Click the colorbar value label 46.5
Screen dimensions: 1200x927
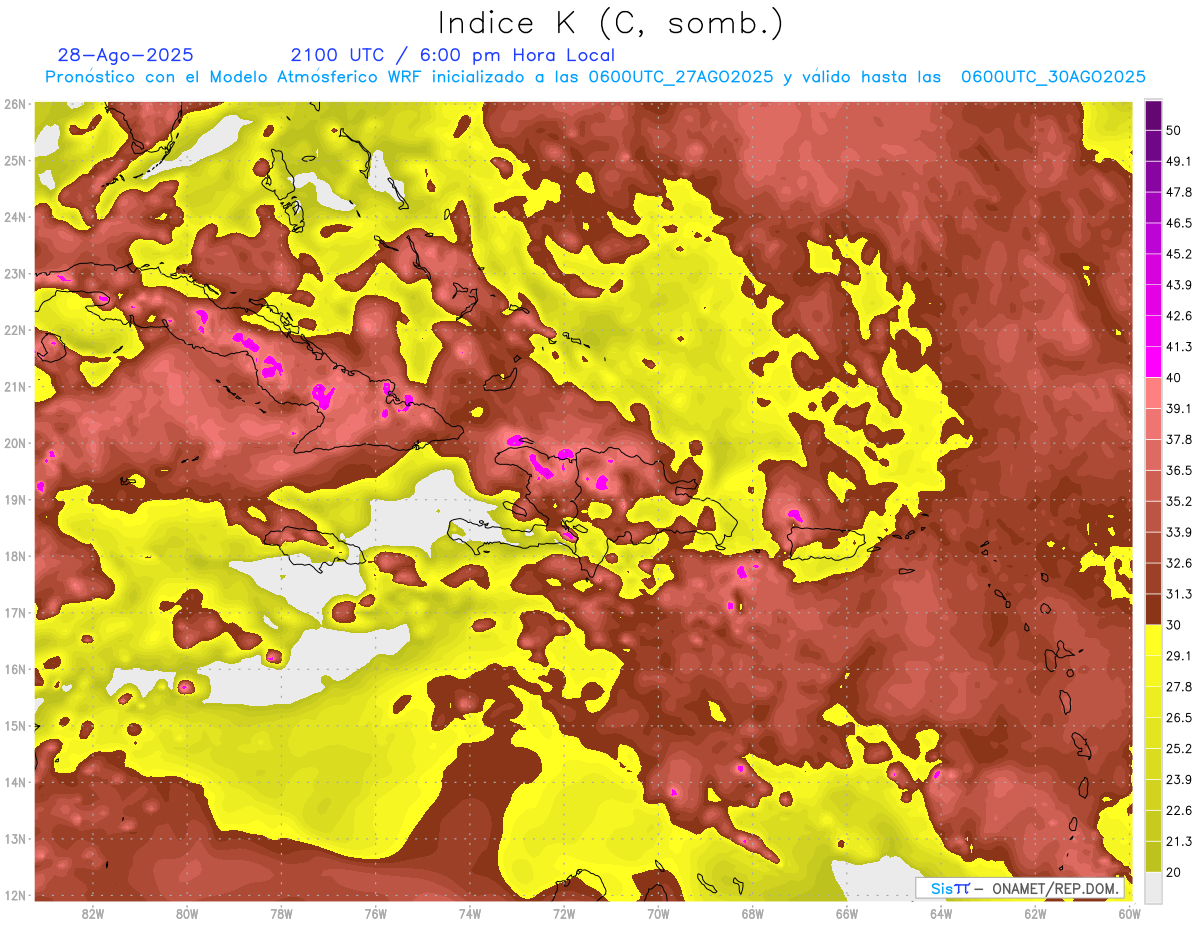1179,223
